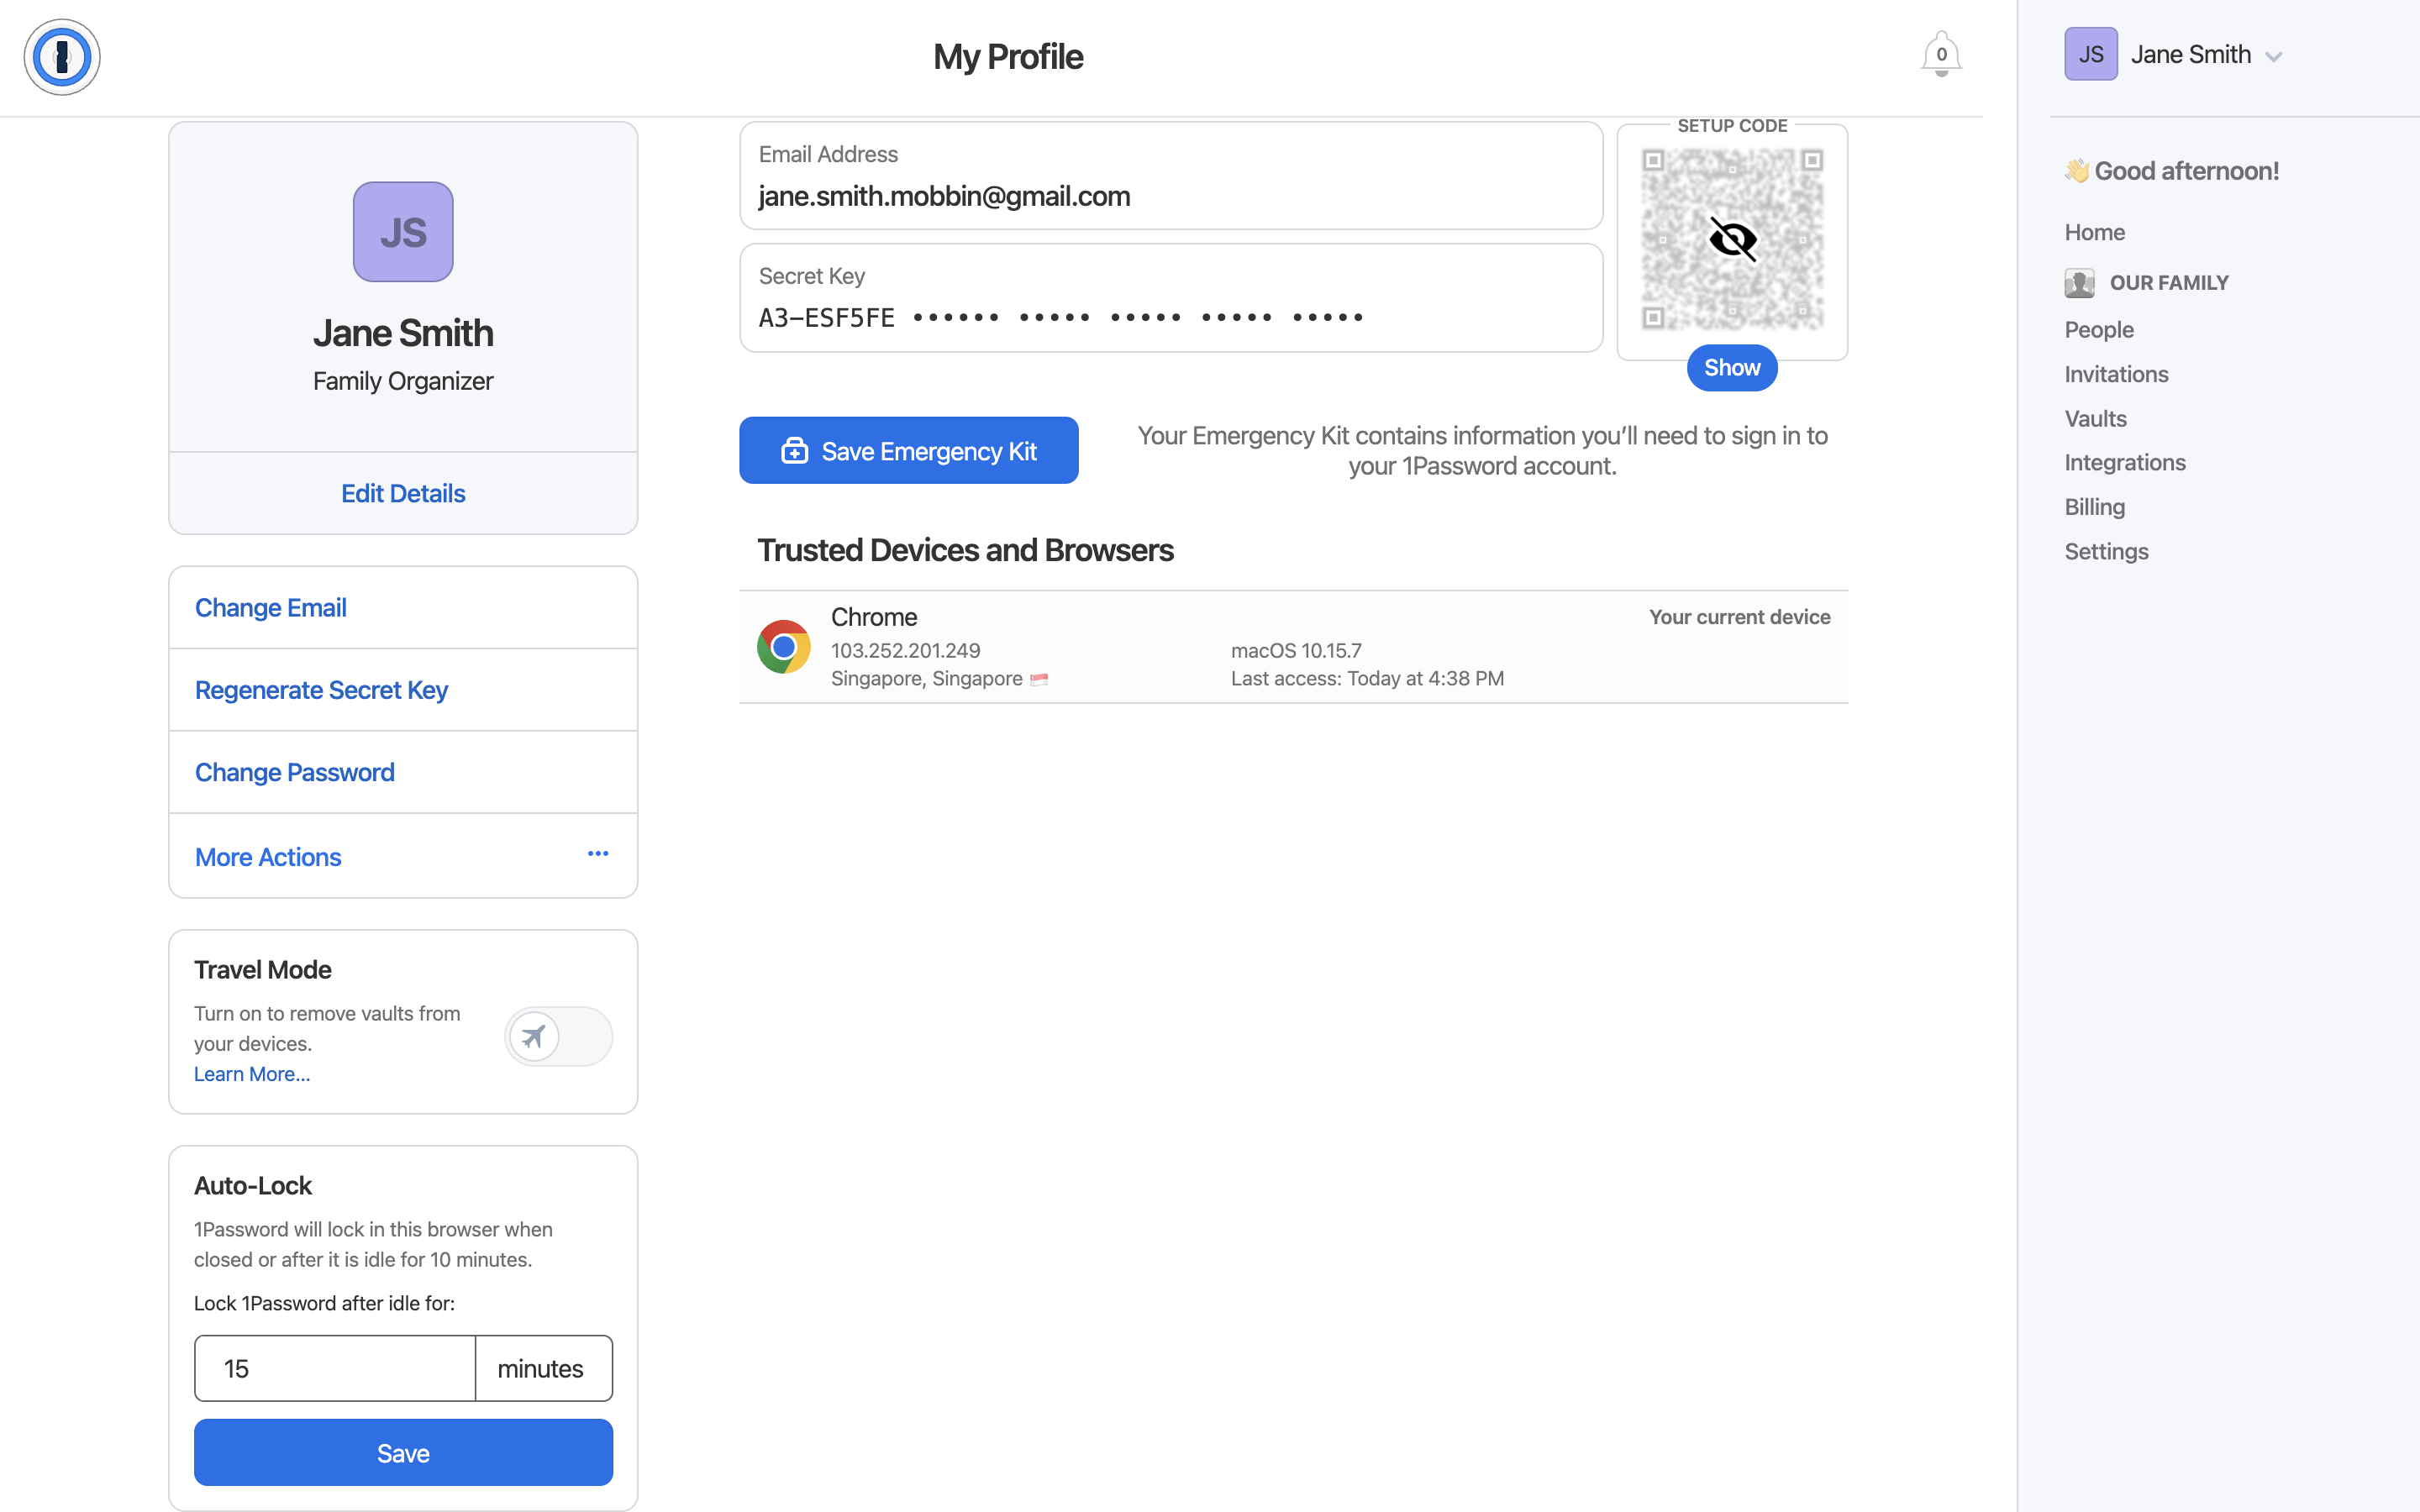Click the Singapore flag icon

click(x=1039, y=679)
